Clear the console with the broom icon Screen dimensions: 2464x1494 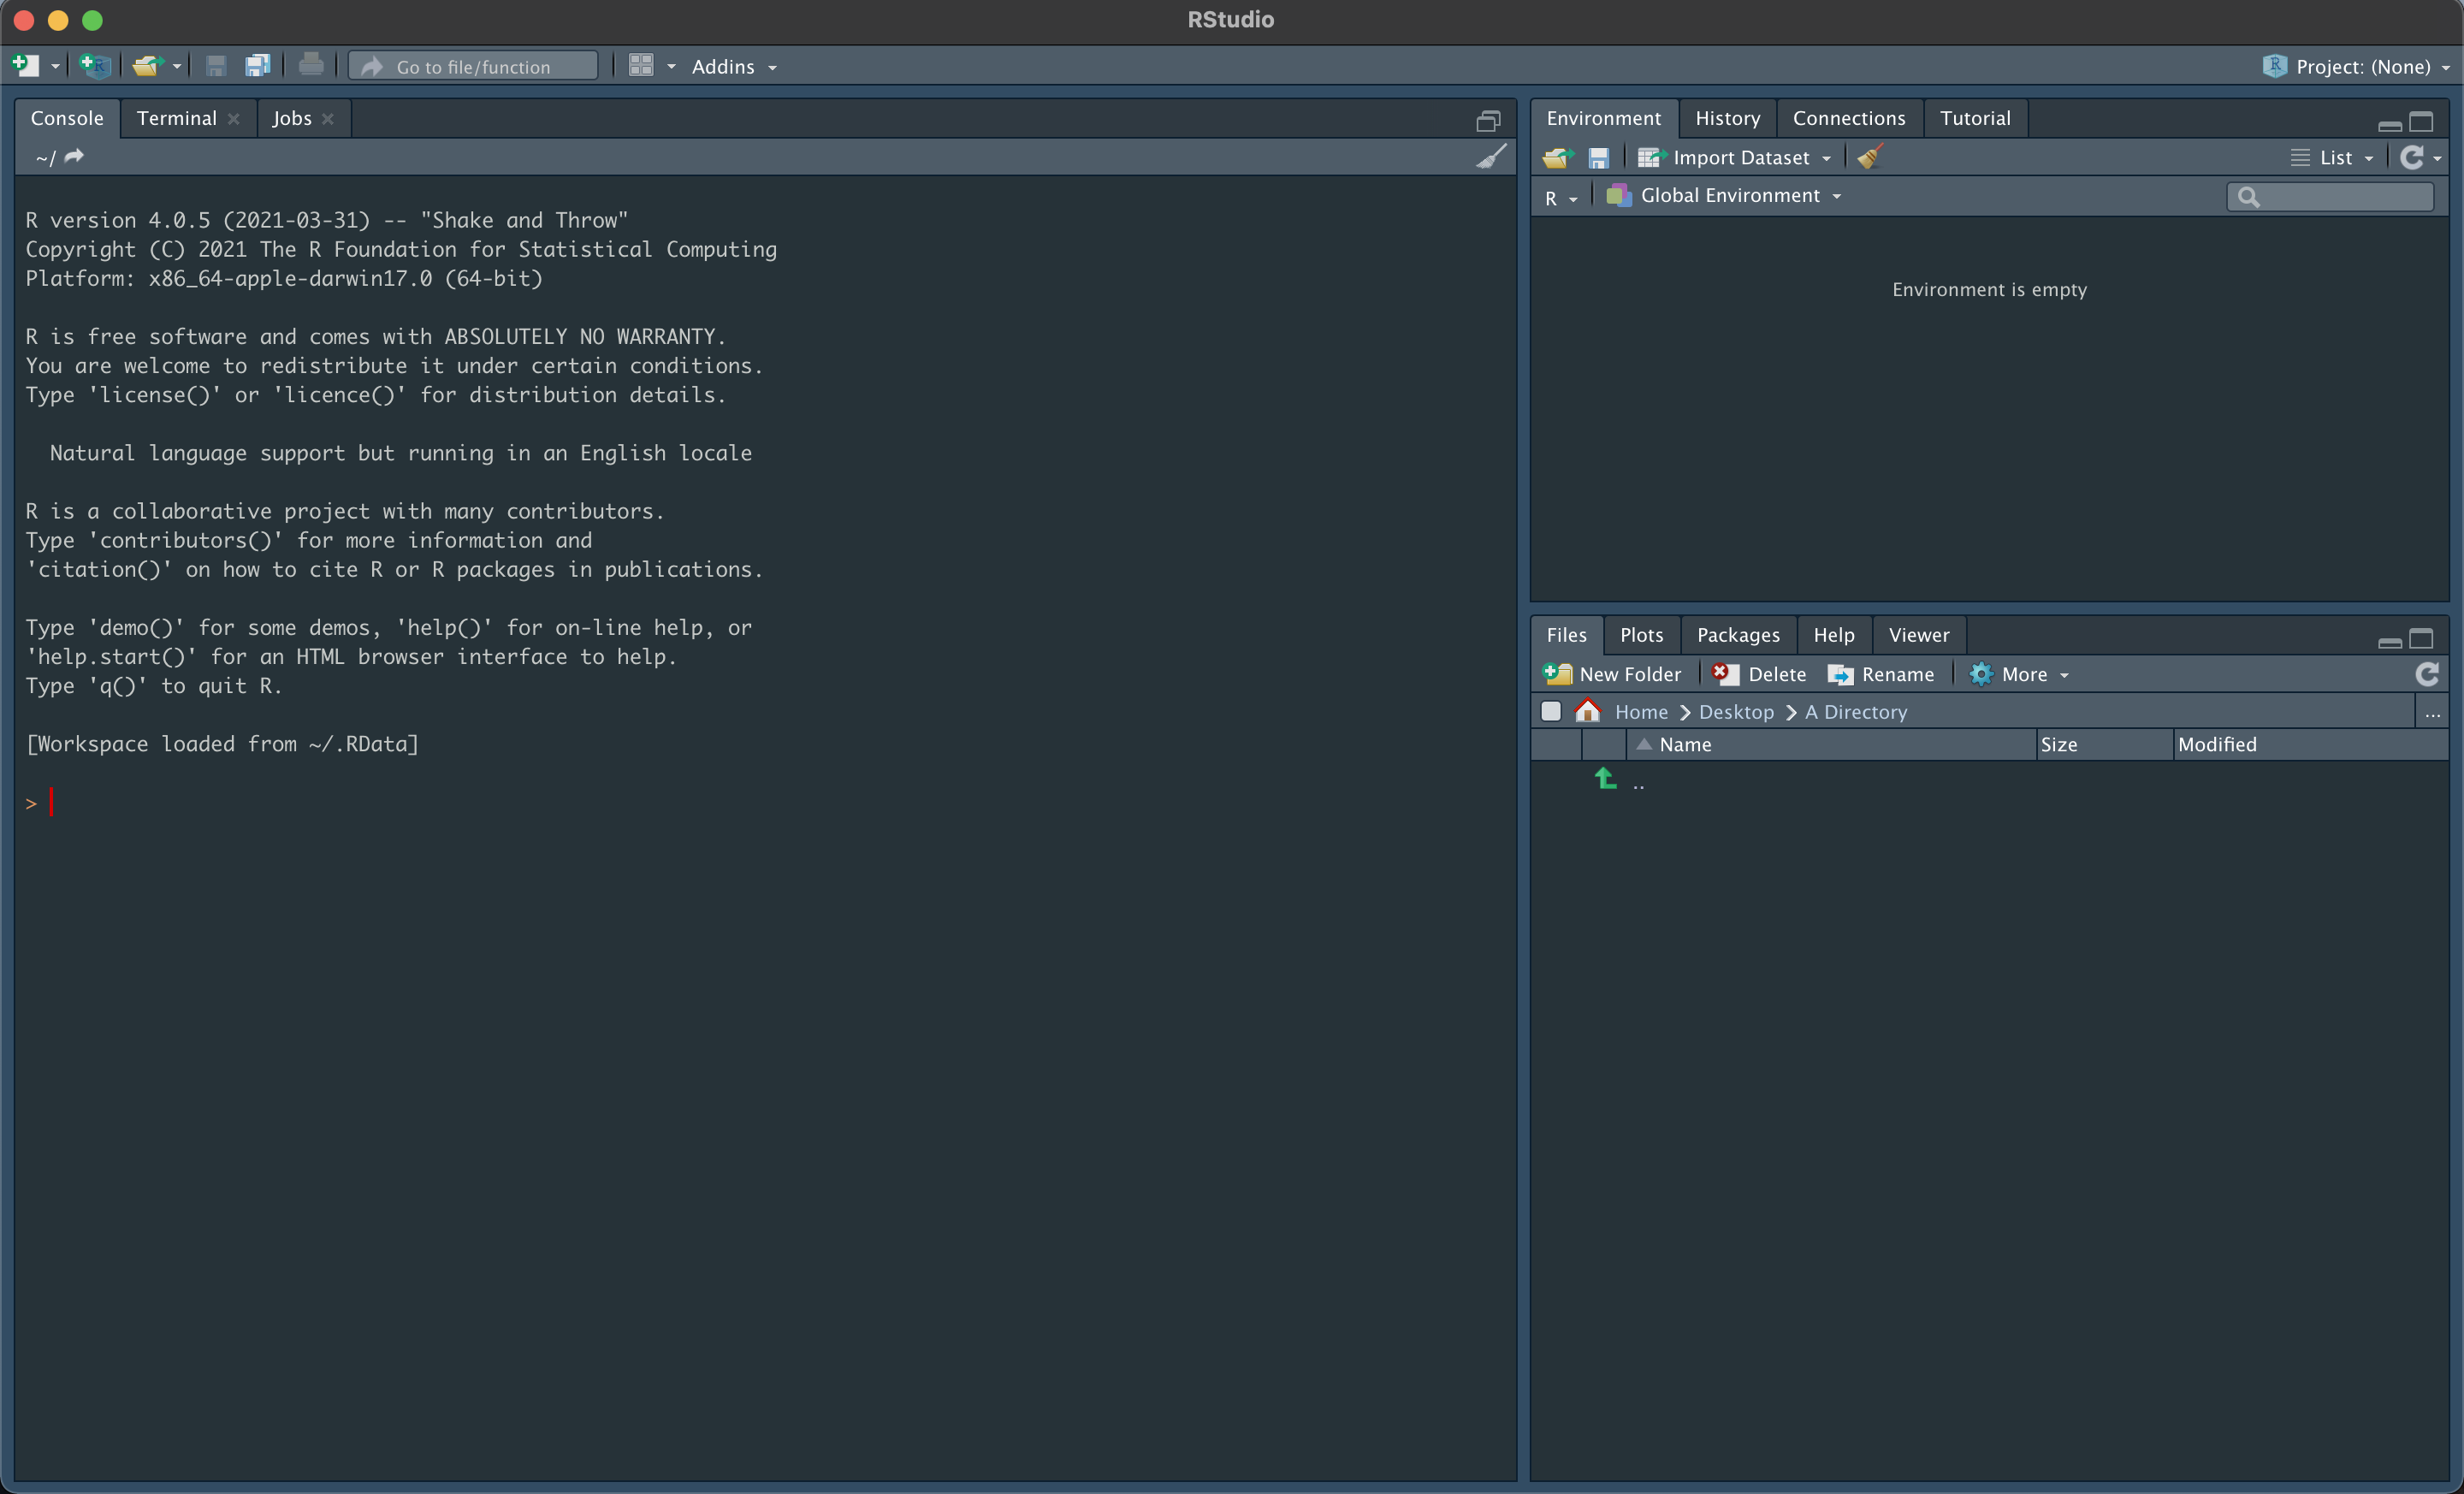coord(1491,157)
